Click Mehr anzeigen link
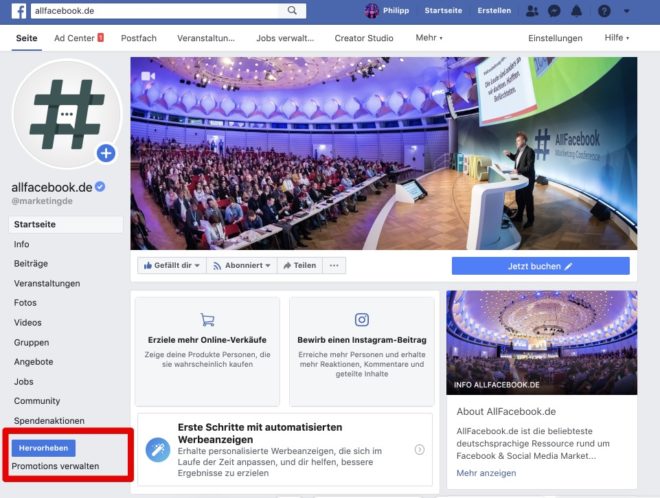This screenshot has width=660, height=498. coord(486,473)
